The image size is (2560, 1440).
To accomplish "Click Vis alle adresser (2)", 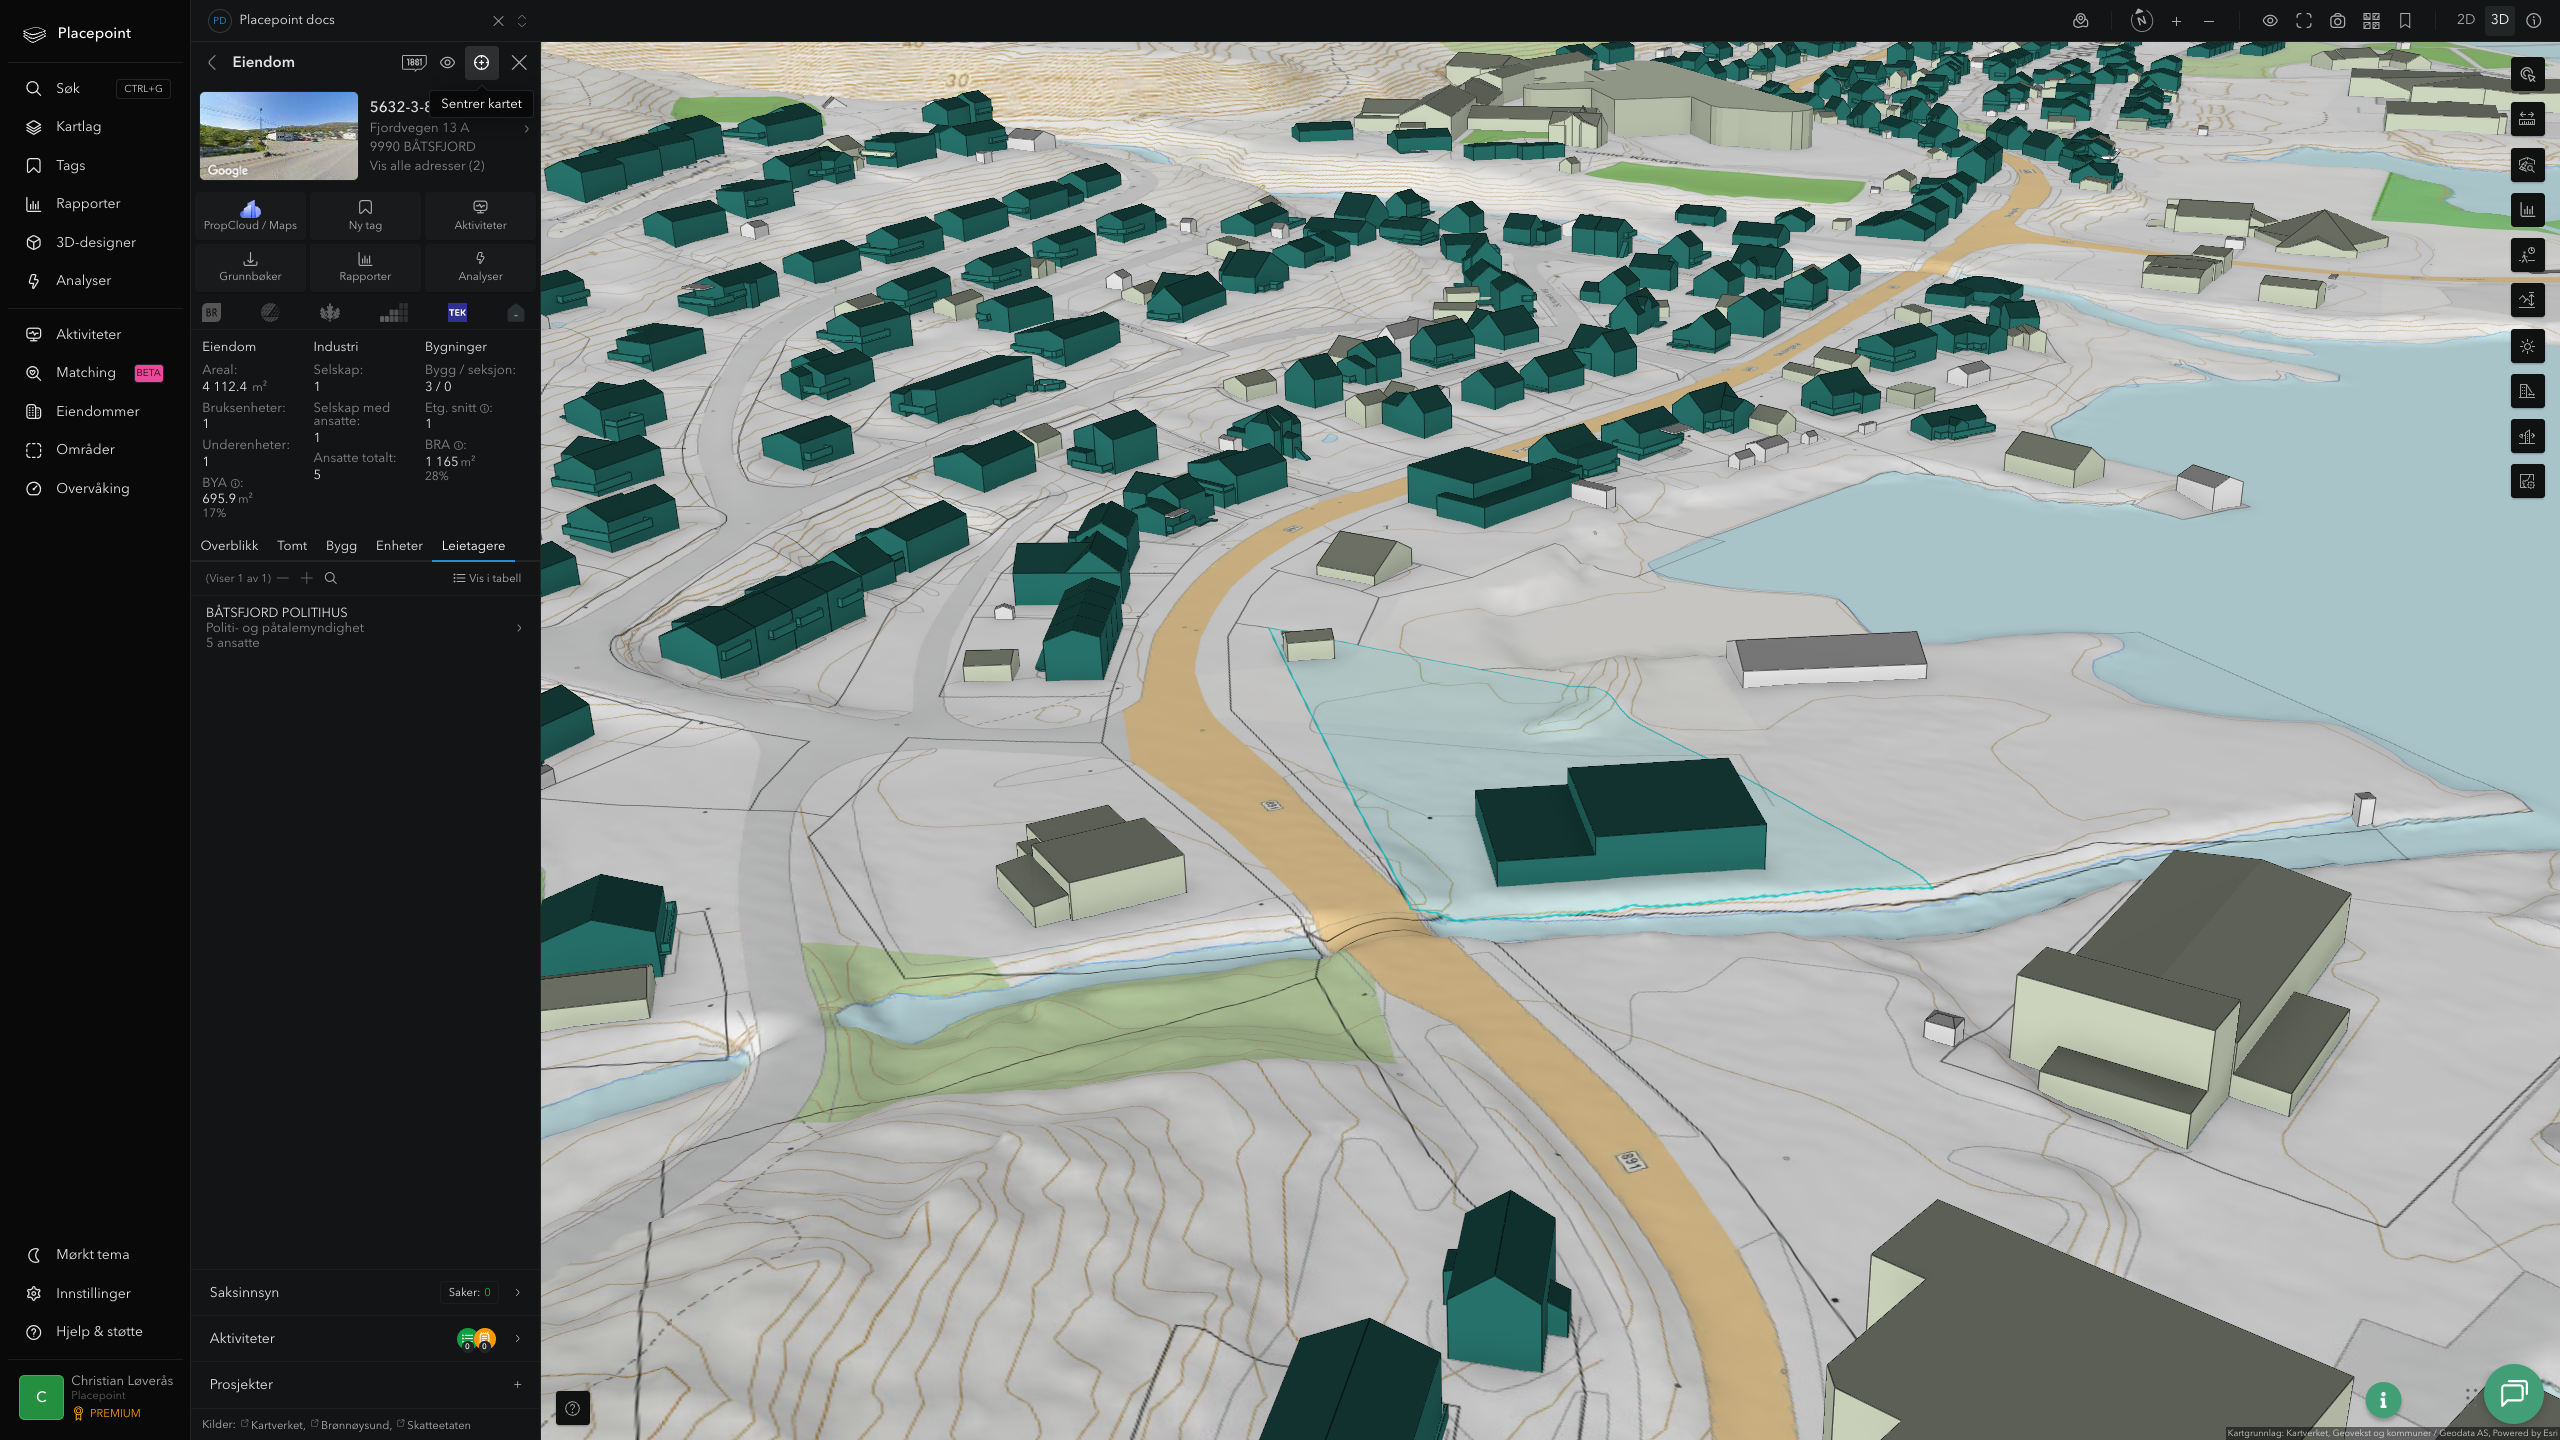I will (x=427, y=166).
